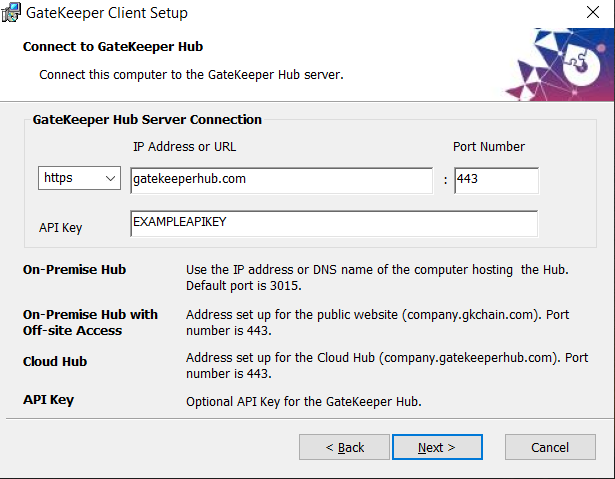This screenshot has height=479, width=615.
Task: Cancel the setup wizard
Action: click(550, 447)
